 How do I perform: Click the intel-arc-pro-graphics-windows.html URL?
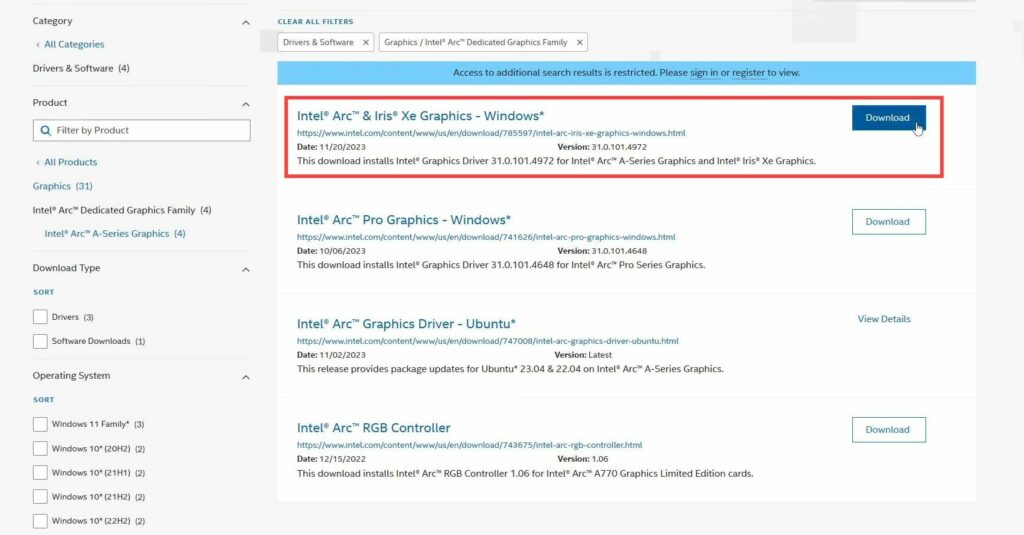click(486, 237)
